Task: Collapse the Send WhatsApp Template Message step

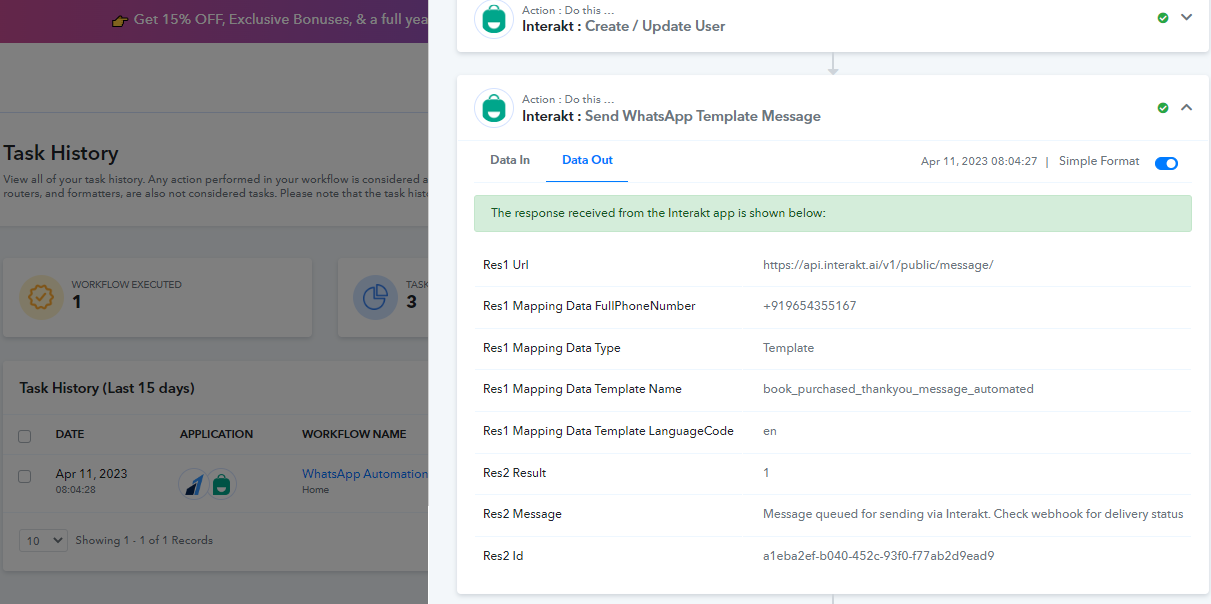Action: pyautogui.click(x=1187, y=107)
